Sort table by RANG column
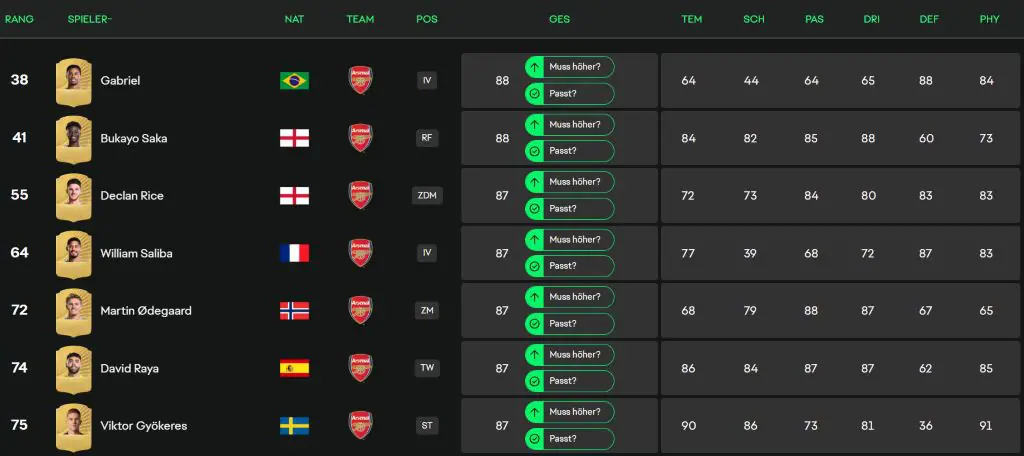This screenshot has width=1024, height=456. pos(19,19)
